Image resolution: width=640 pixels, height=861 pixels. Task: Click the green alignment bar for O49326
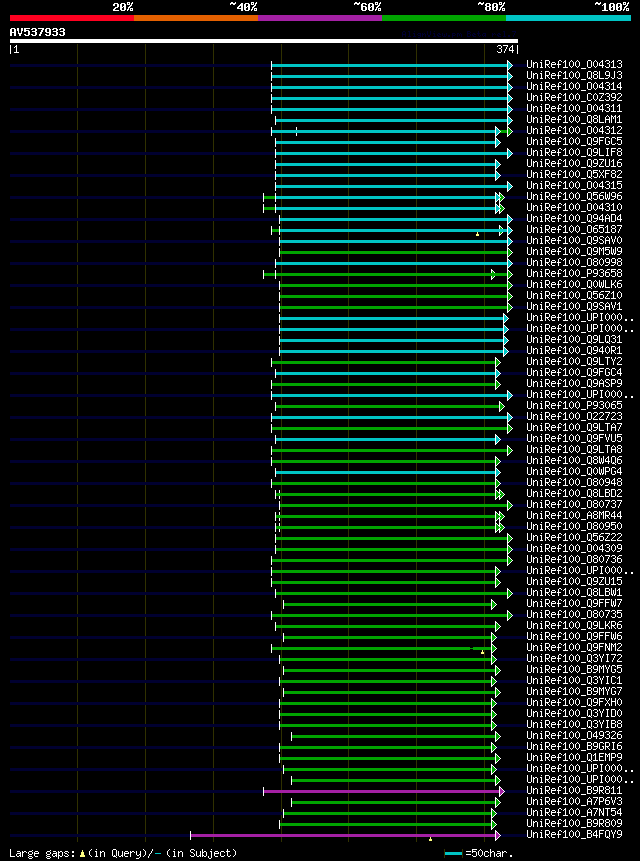pyautogui.click(x=394, y=736)
